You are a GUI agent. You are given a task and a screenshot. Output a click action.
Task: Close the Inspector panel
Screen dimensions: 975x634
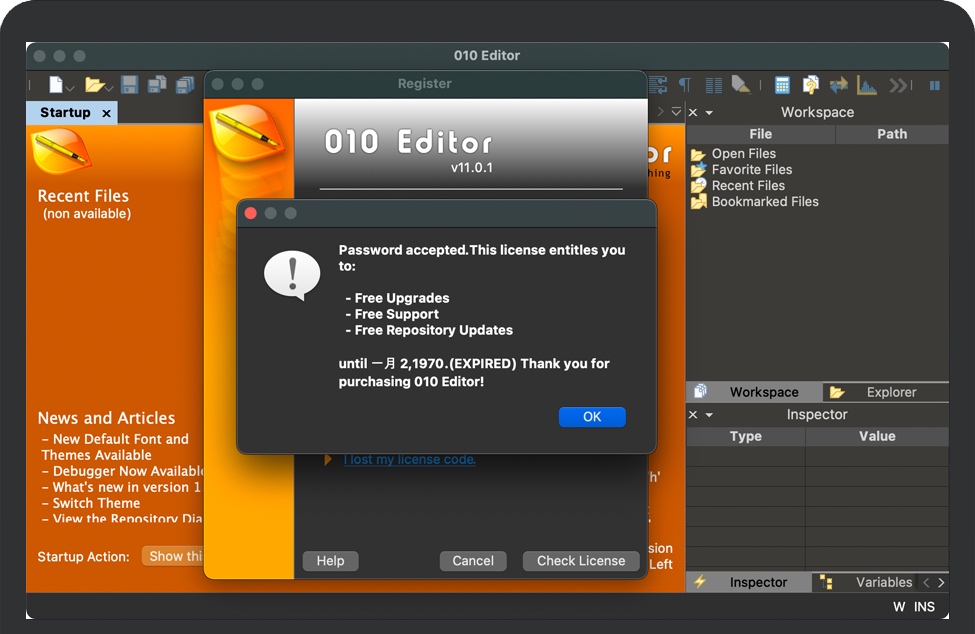click(x=693, y=415)
